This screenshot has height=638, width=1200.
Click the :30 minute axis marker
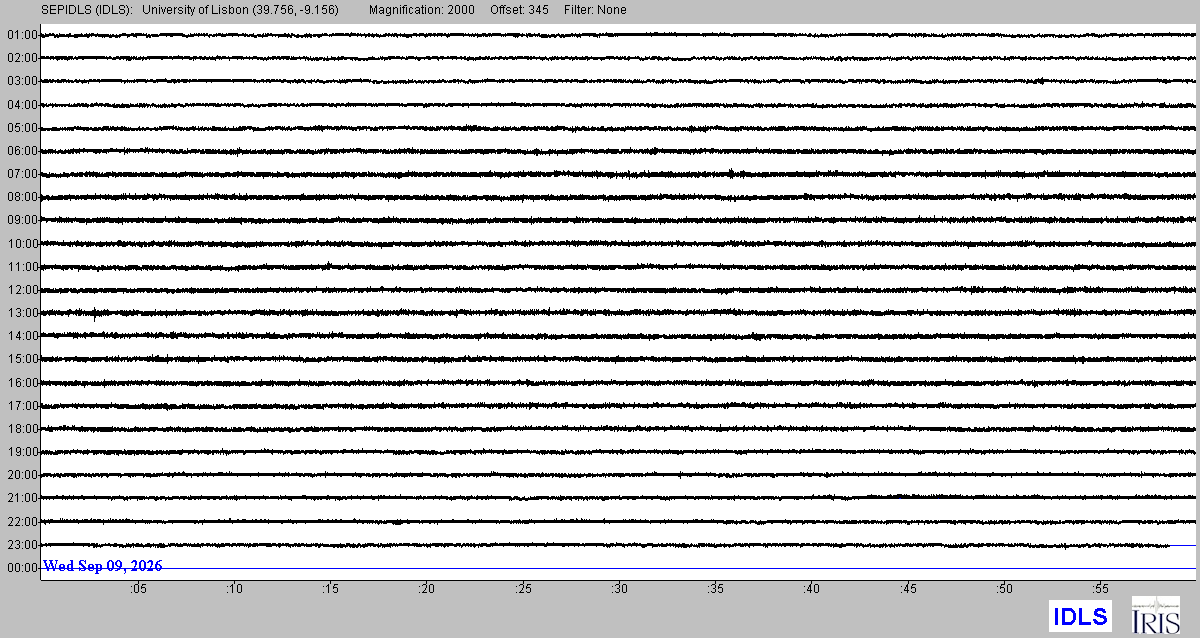pyautogui.click(x=620, y=590)
